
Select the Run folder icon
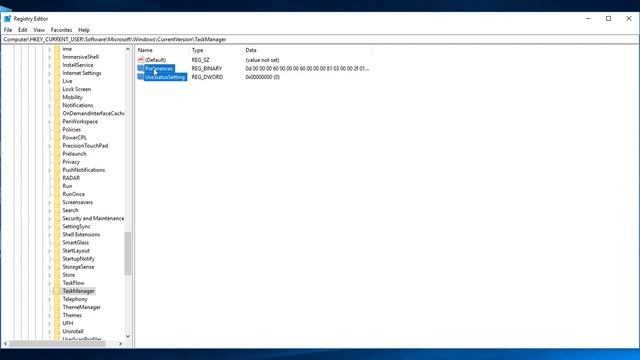pyautogui.click(x=57, y=186)
